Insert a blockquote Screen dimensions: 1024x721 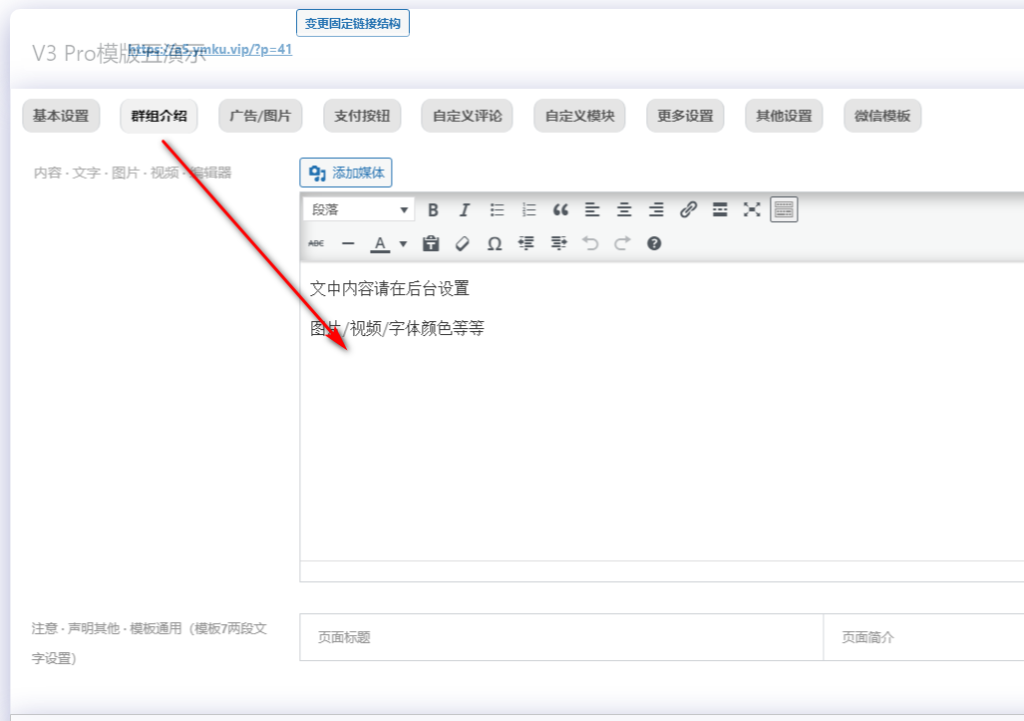coord(560,210)
